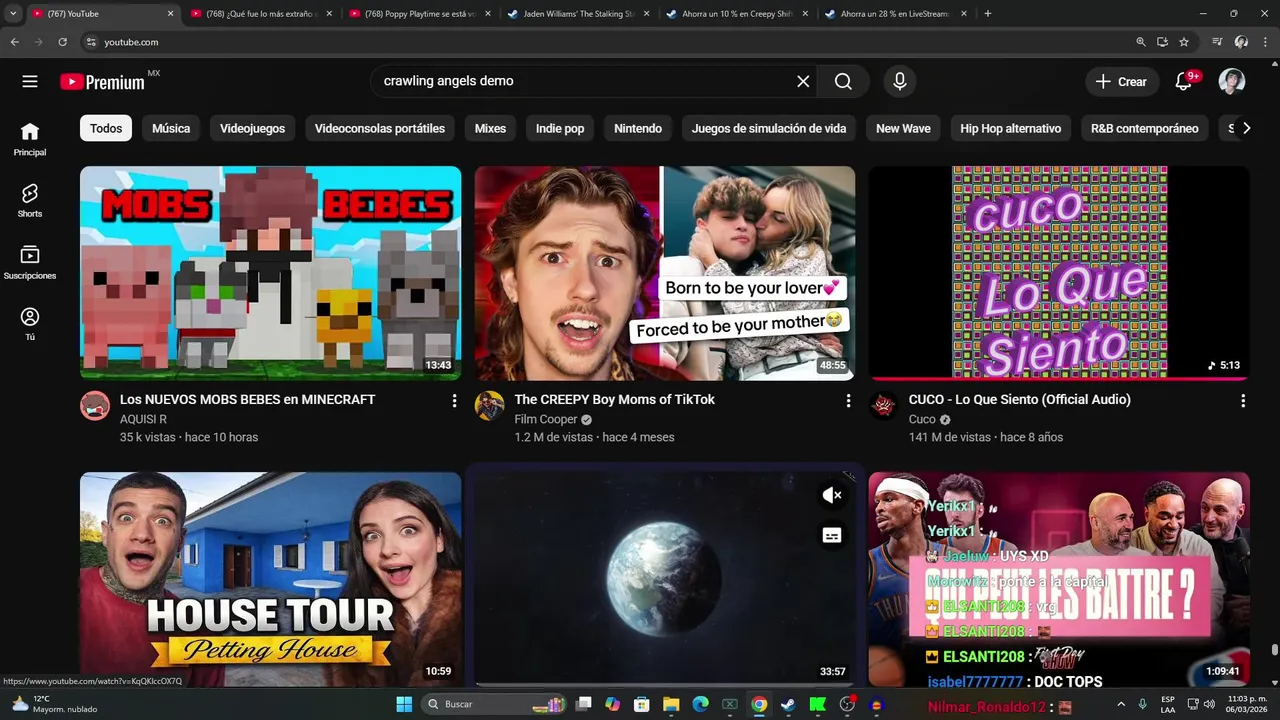Open Suscripciones in the sidebar
1280x720 pixels.
(x=30, y=262)
